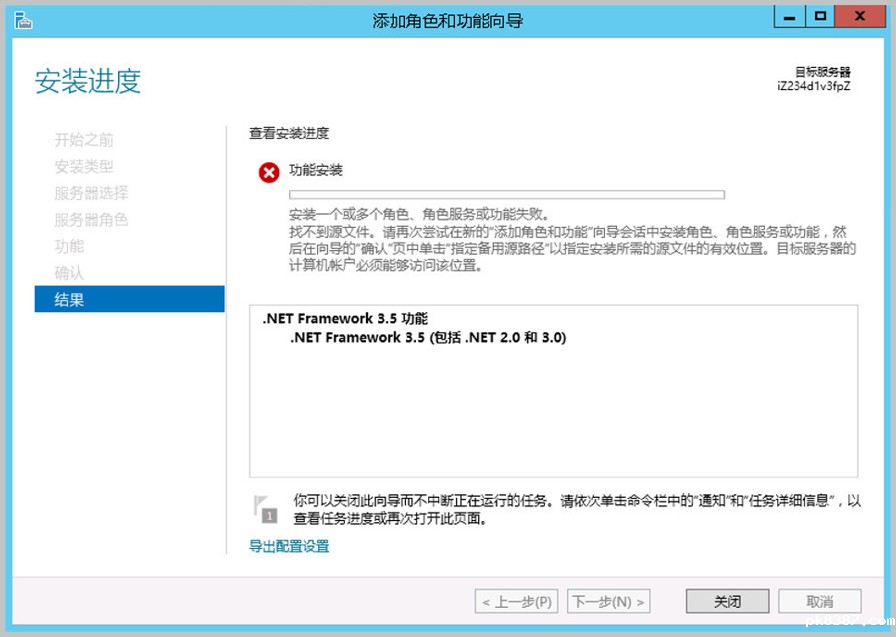Click the notification flag icon
Viewport: 896px width, 637px height.
[x=265, y=508]
